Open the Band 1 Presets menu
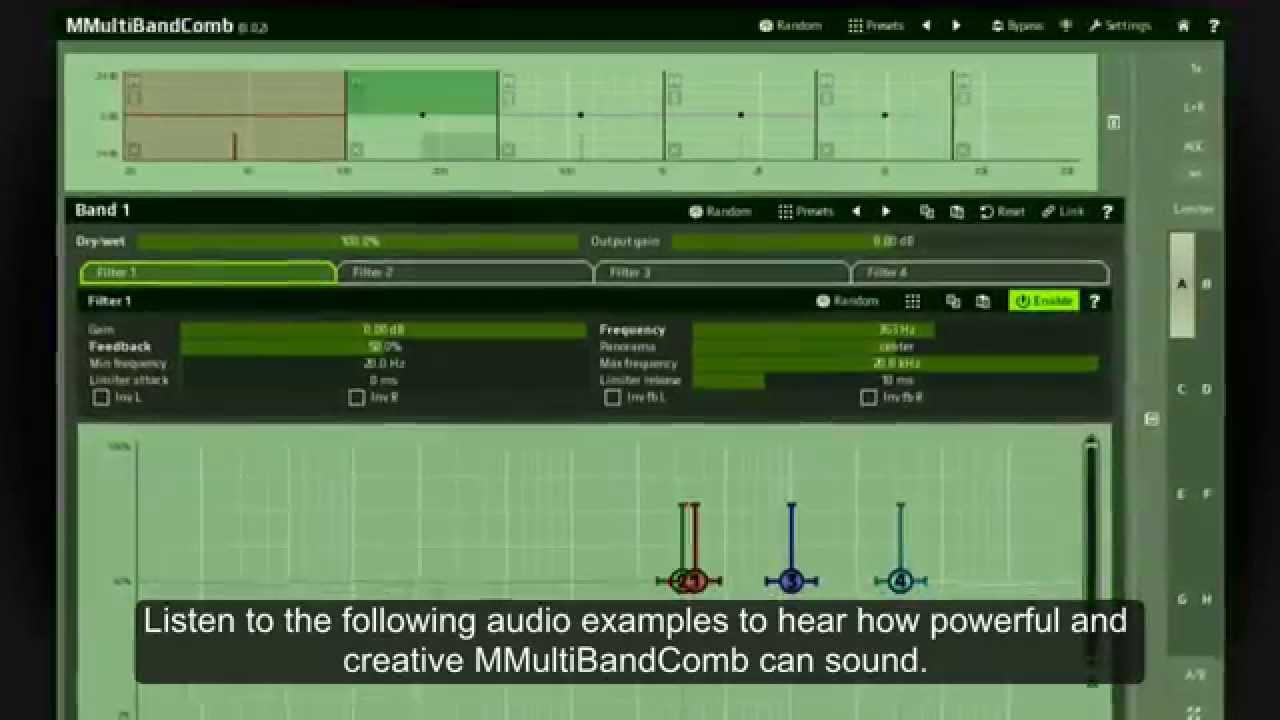This screenshot has width=1280, height=720. pos(806,211)
